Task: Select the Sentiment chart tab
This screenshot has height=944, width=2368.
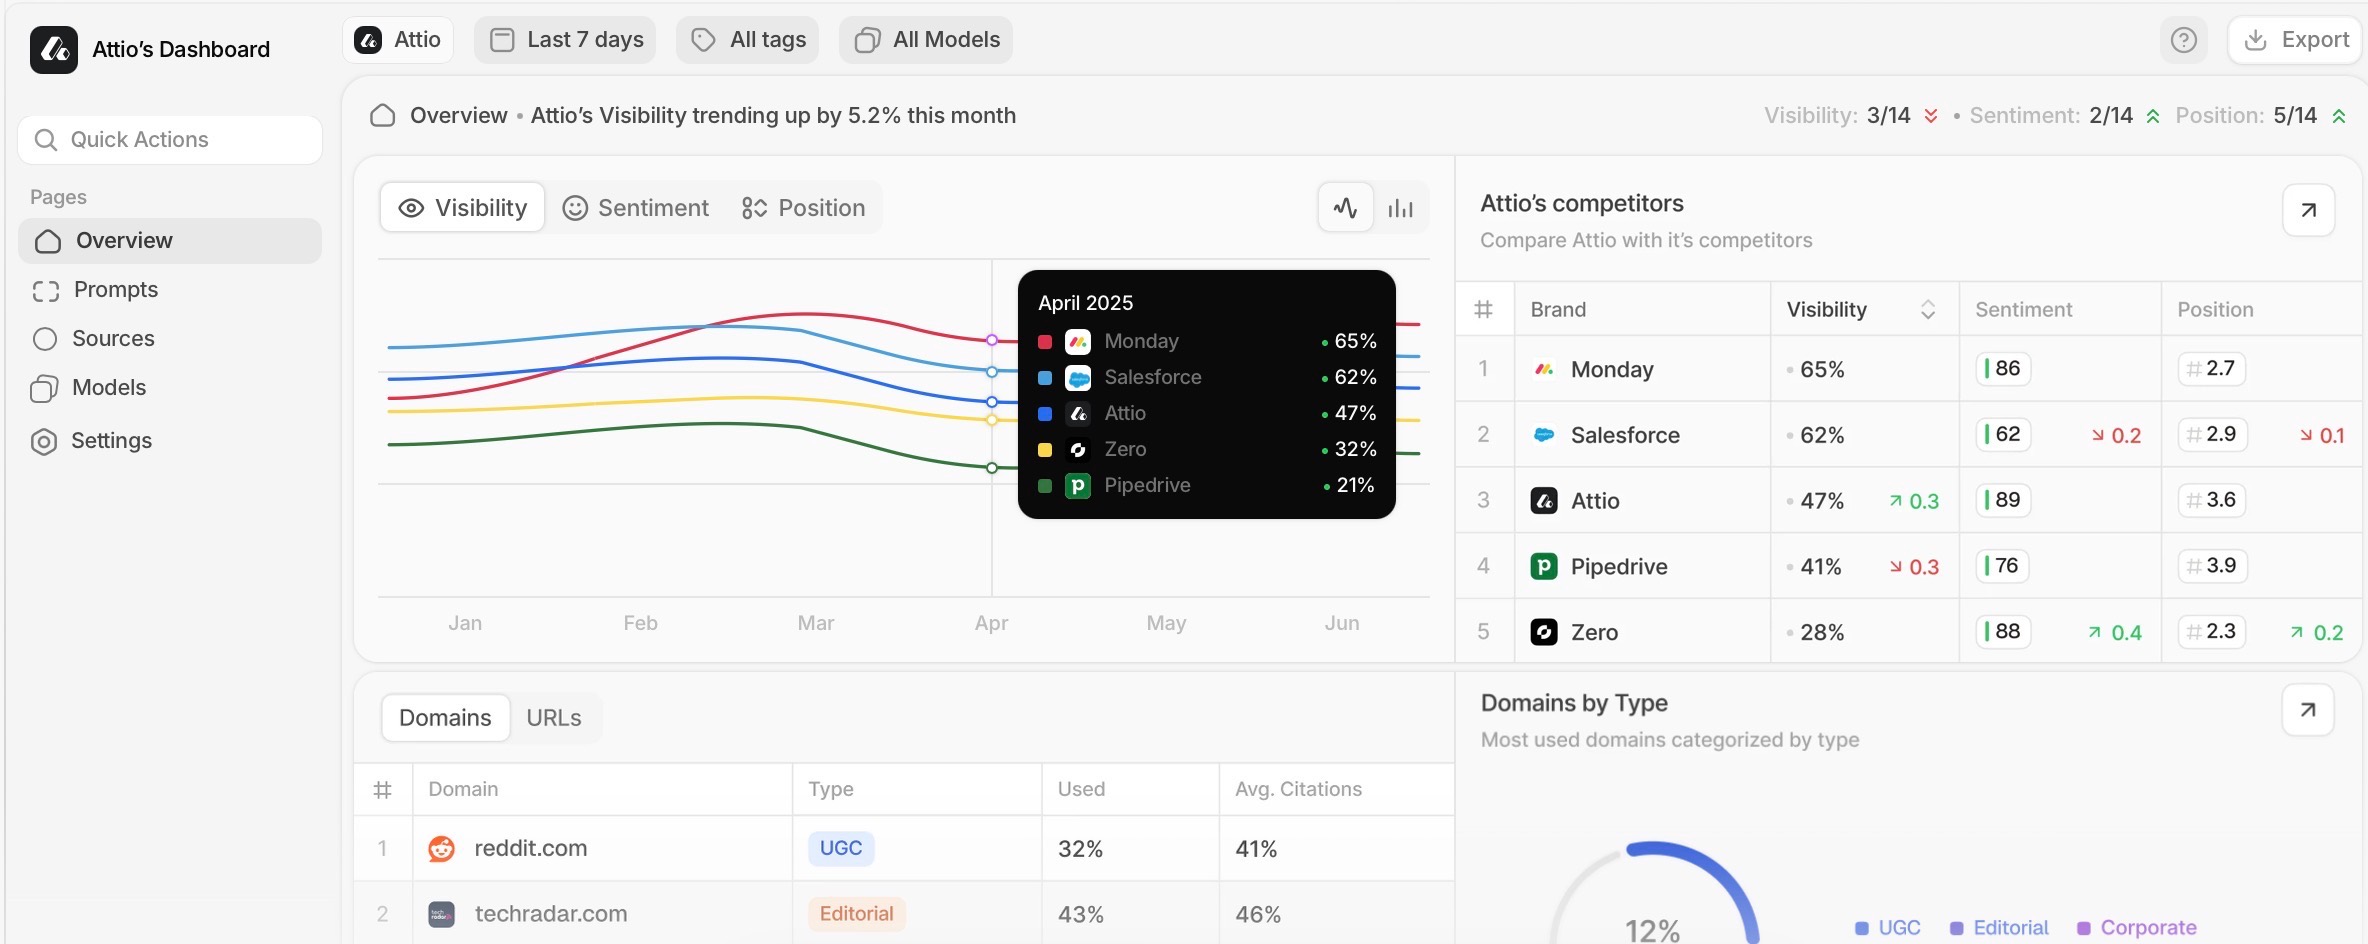Action: click(x=636, y=208)
